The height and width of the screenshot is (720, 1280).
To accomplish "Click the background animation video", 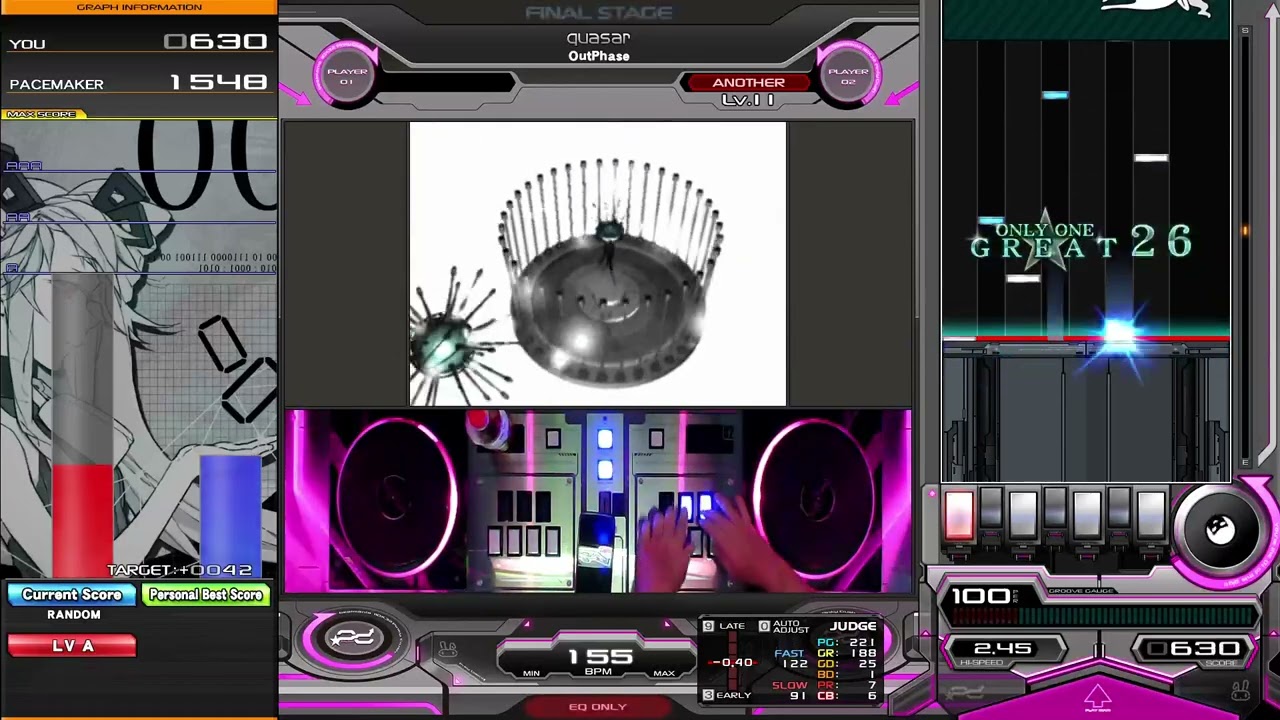I will point(598,264).
